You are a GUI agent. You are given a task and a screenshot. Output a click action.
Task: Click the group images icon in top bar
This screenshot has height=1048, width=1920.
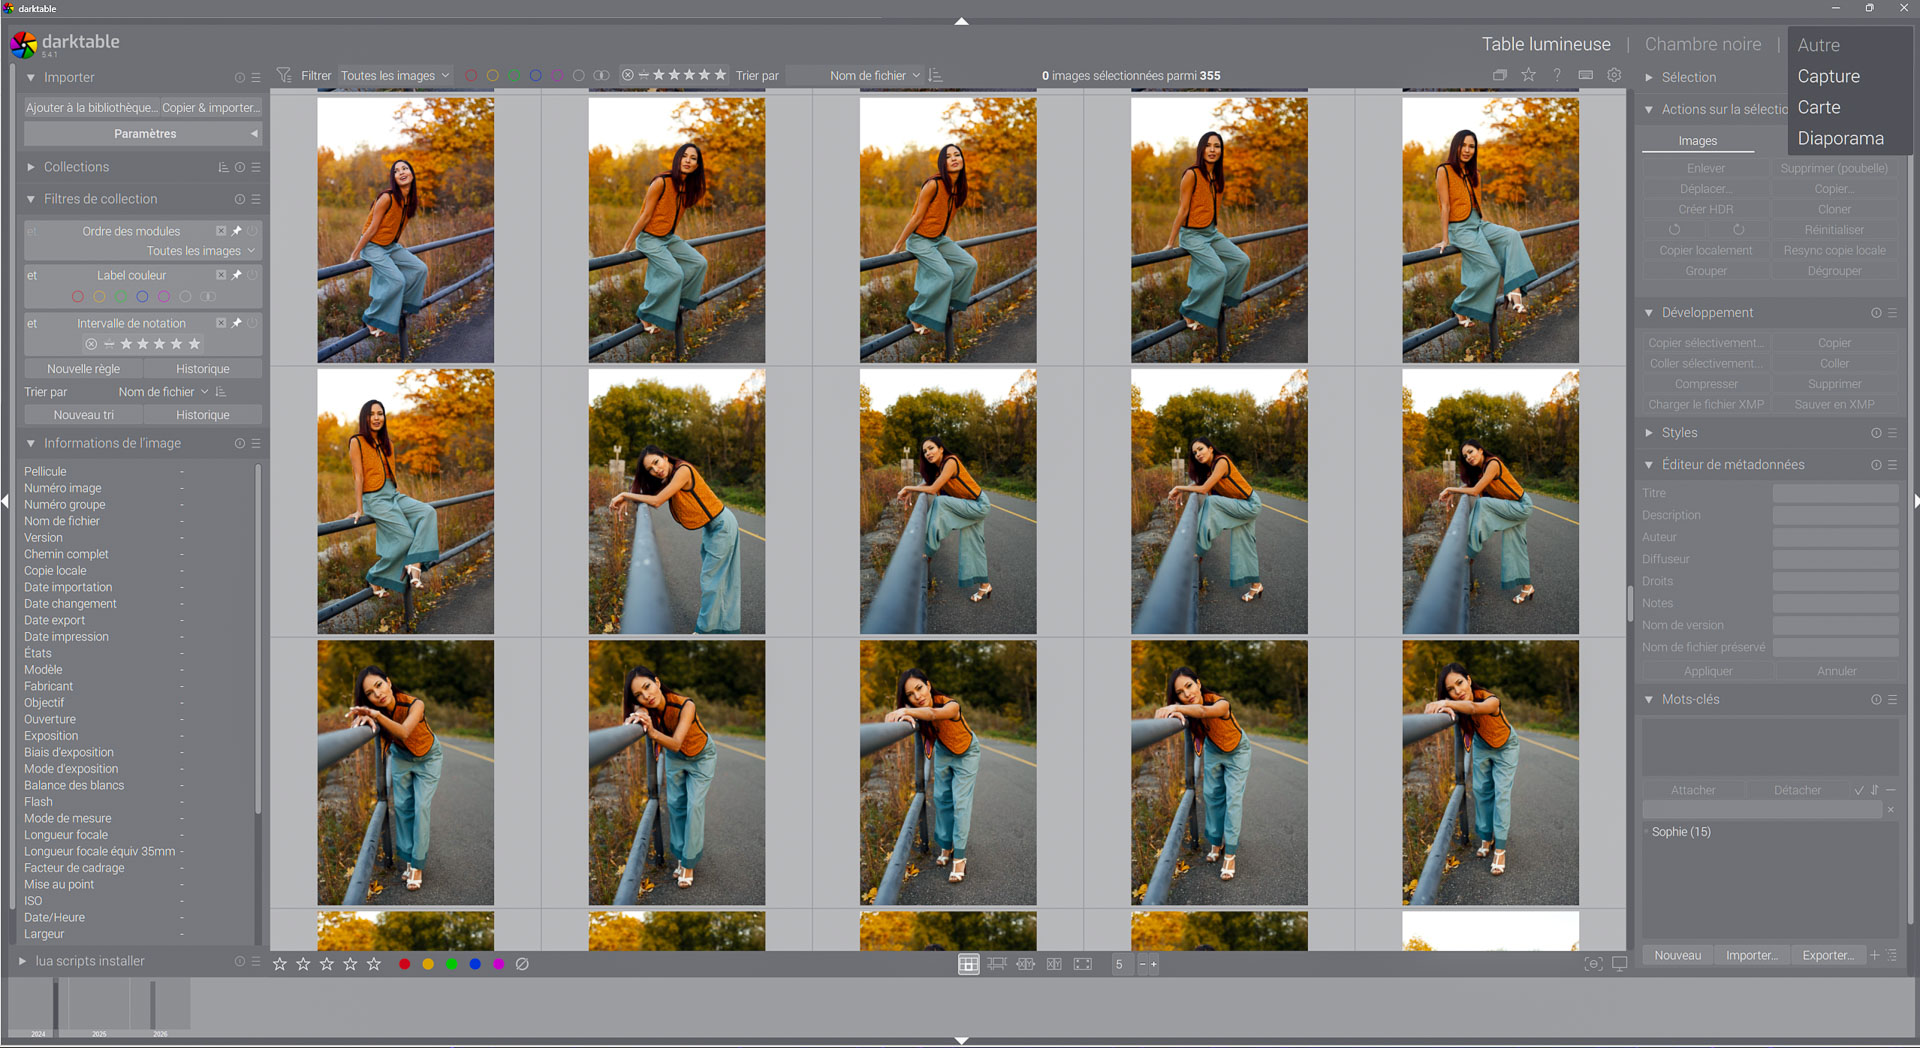point(1500,75)
